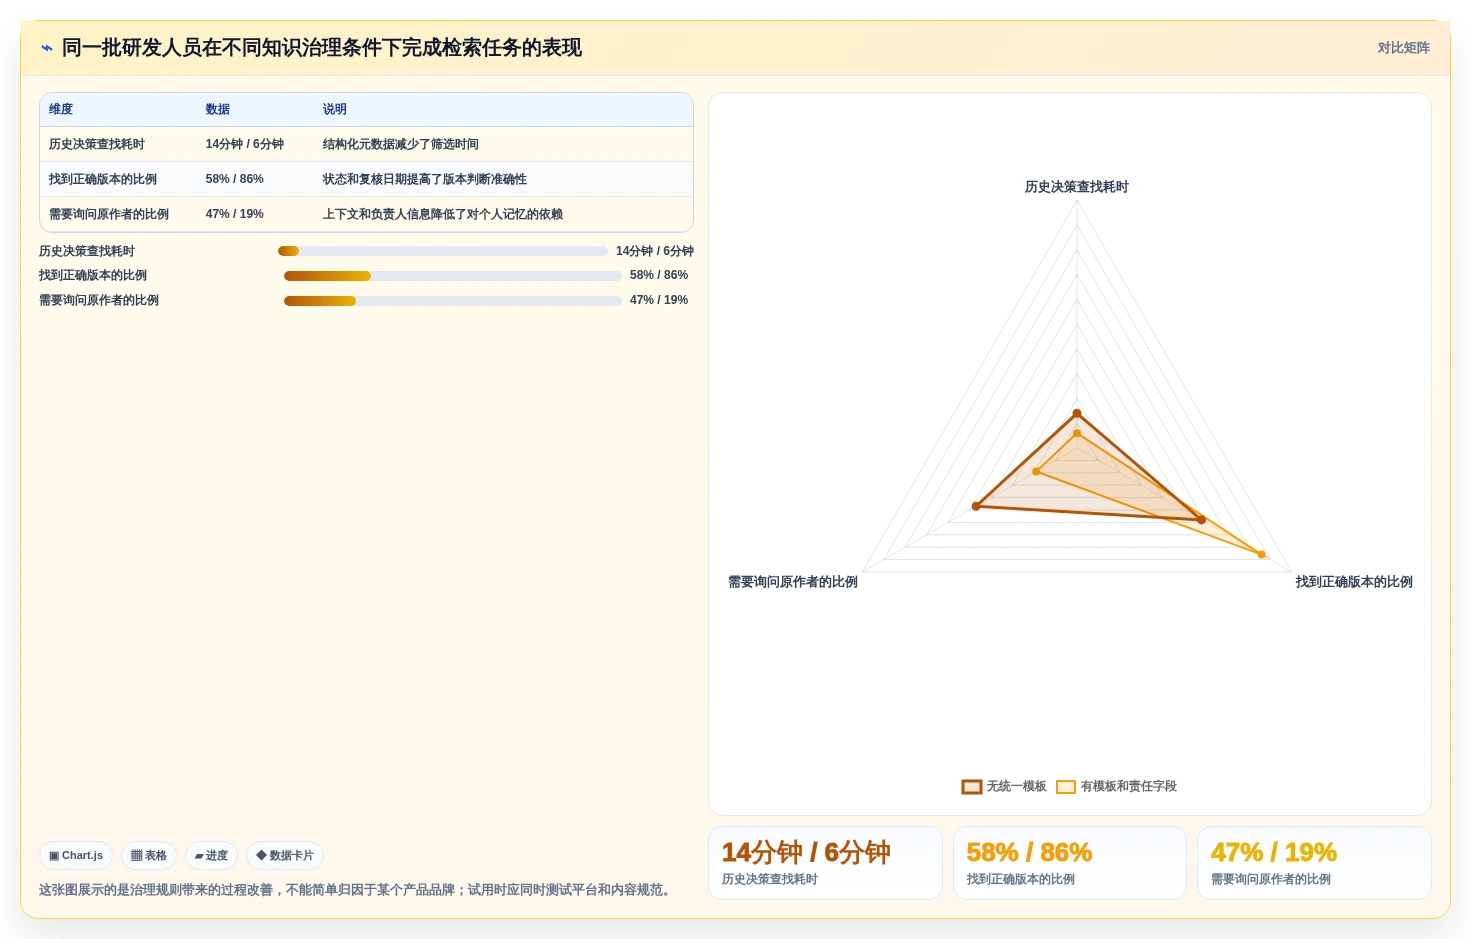Click radar axis label 历史决策查找耗时
Image resolution: width=1471 pixels, height=939 pixels.
coord(1077,187)
